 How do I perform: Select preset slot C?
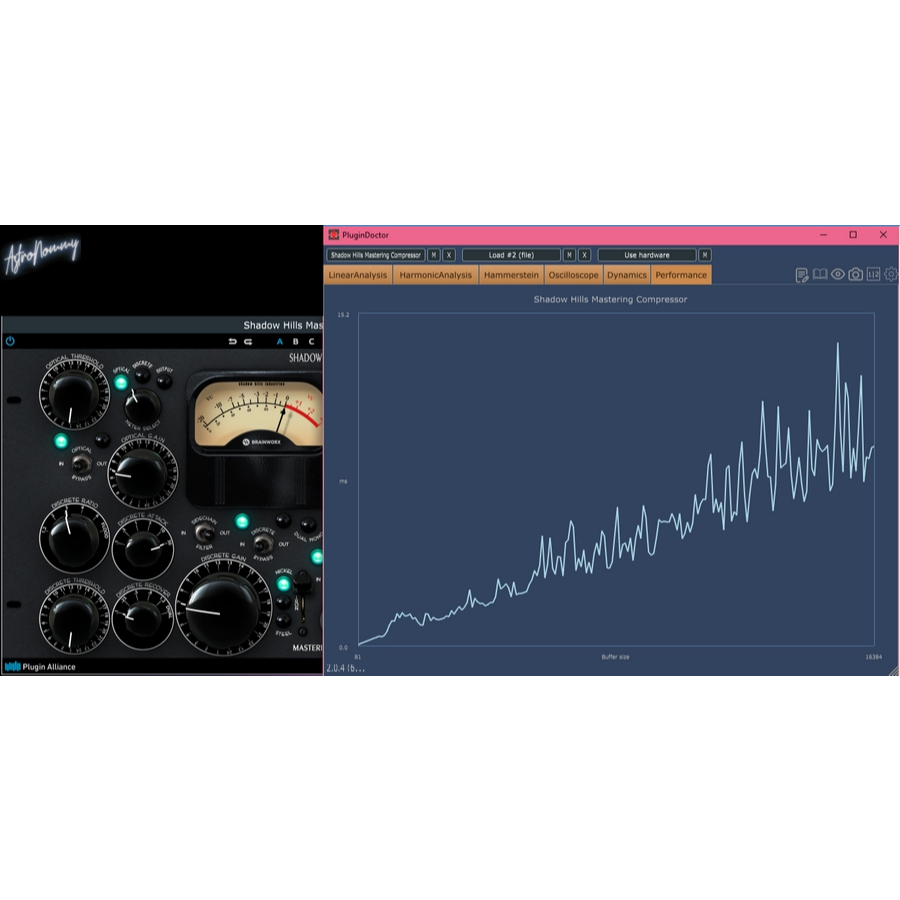click(x=311, y=342)
